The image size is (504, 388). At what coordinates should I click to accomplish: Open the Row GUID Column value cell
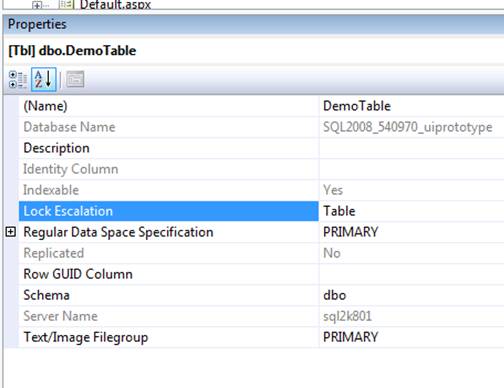[x=411, y=274]
